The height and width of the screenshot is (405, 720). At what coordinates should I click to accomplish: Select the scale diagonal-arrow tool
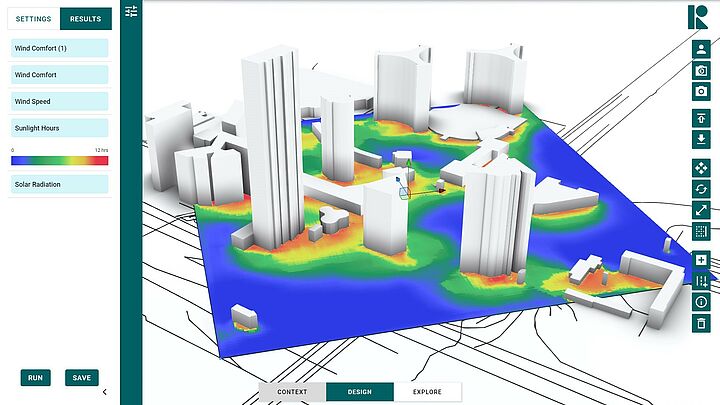click(x=701, y=210)
